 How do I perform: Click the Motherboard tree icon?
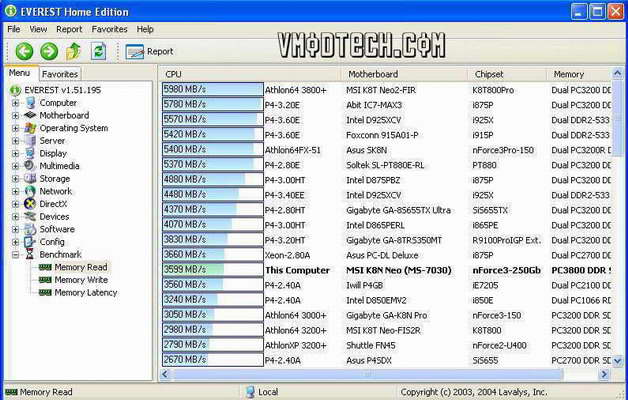tap(30, 115)
